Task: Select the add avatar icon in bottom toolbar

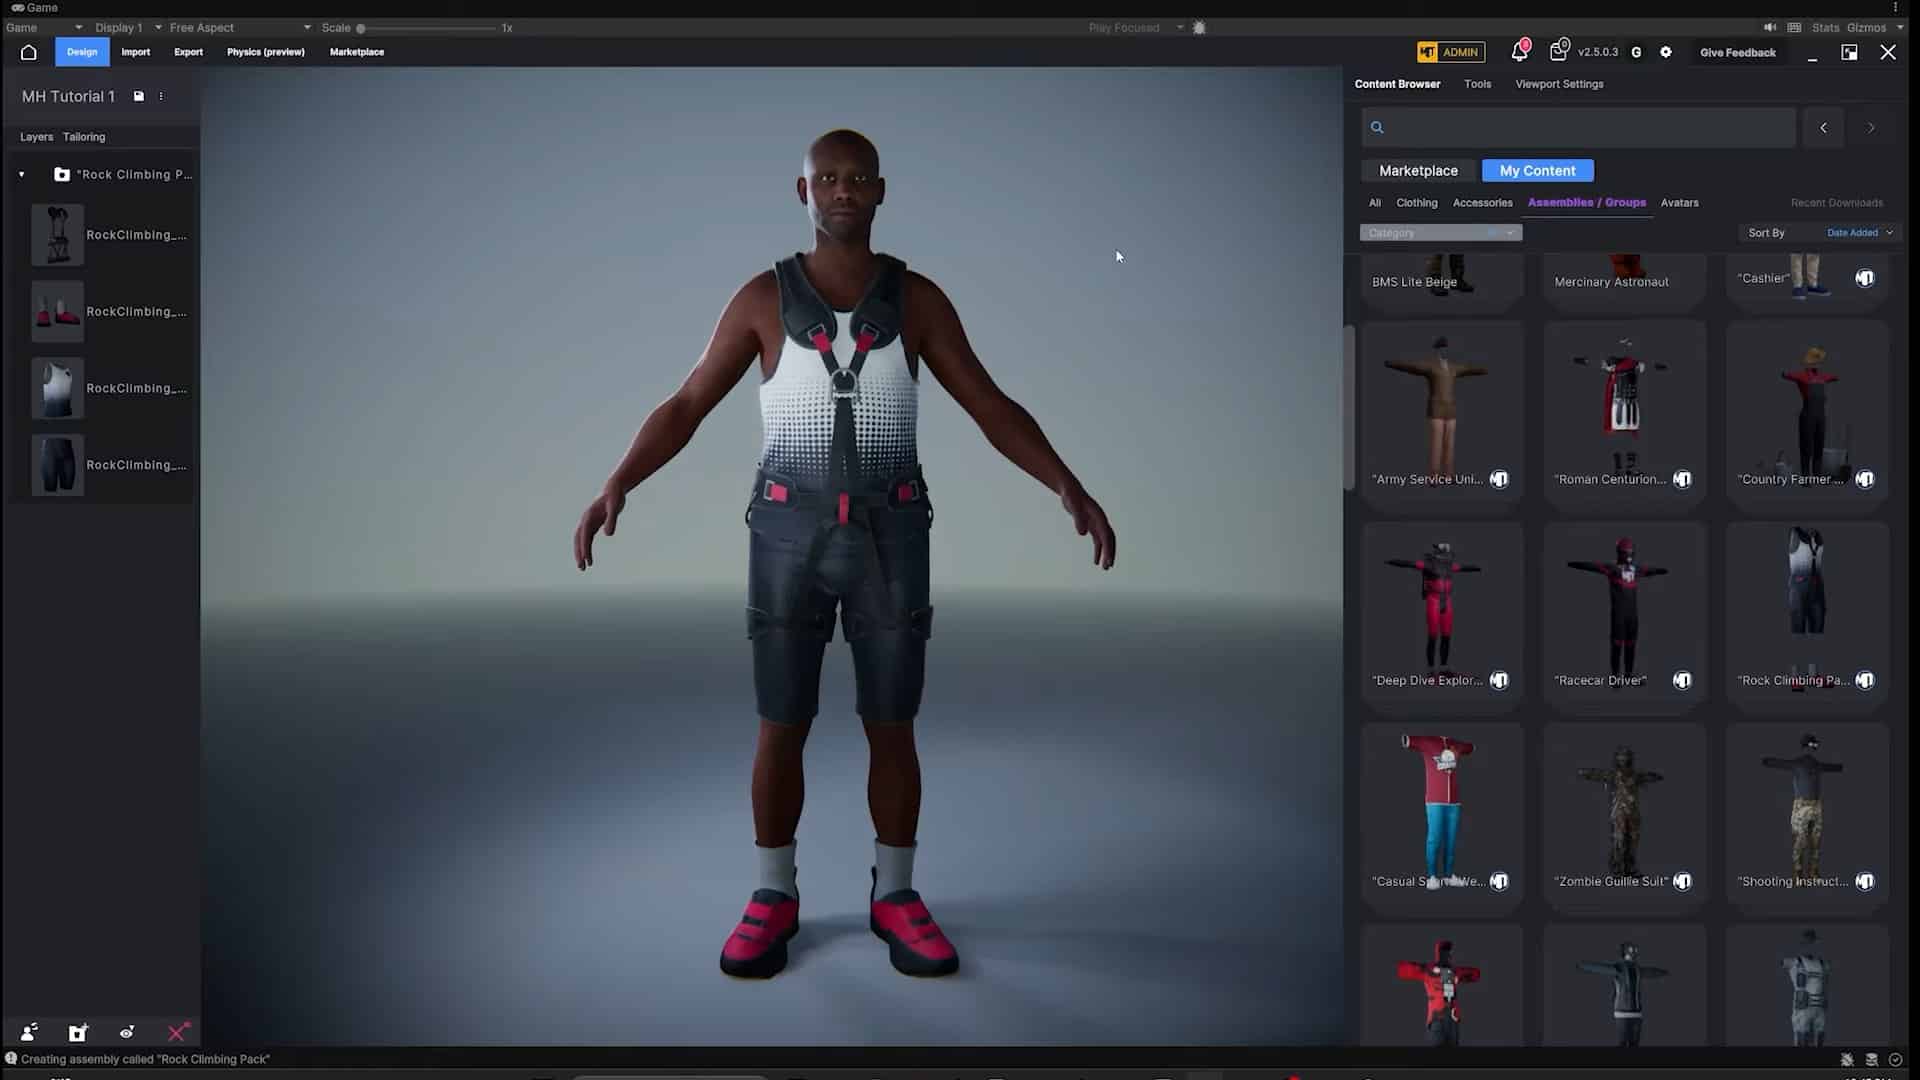Action: tap(28, 1032)
